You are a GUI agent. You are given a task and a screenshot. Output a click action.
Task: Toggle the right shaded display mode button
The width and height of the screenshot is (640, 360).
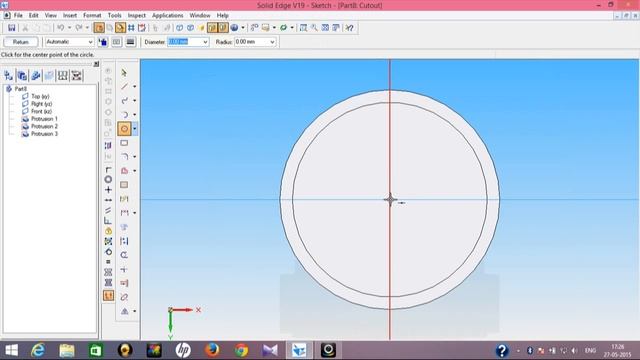point(223,28)
